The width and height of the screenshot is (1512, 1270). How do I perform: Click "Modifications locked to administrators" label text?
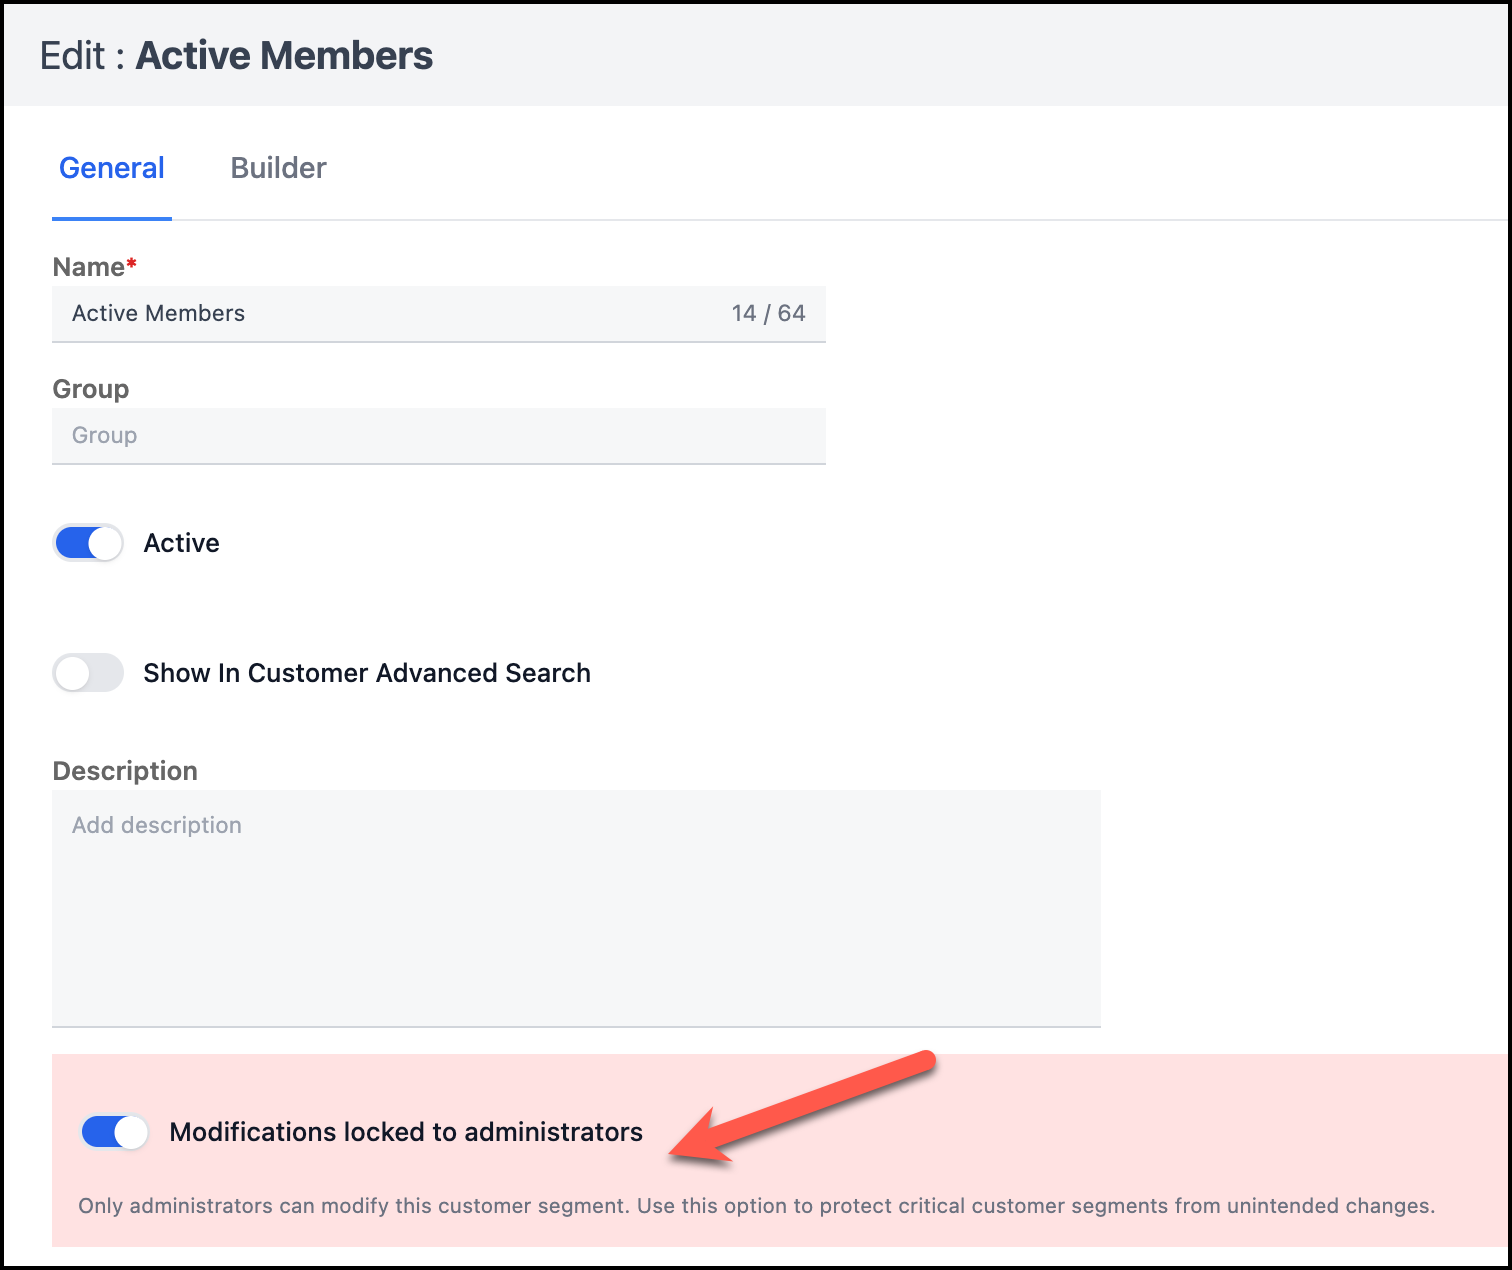pos(406,1132)
